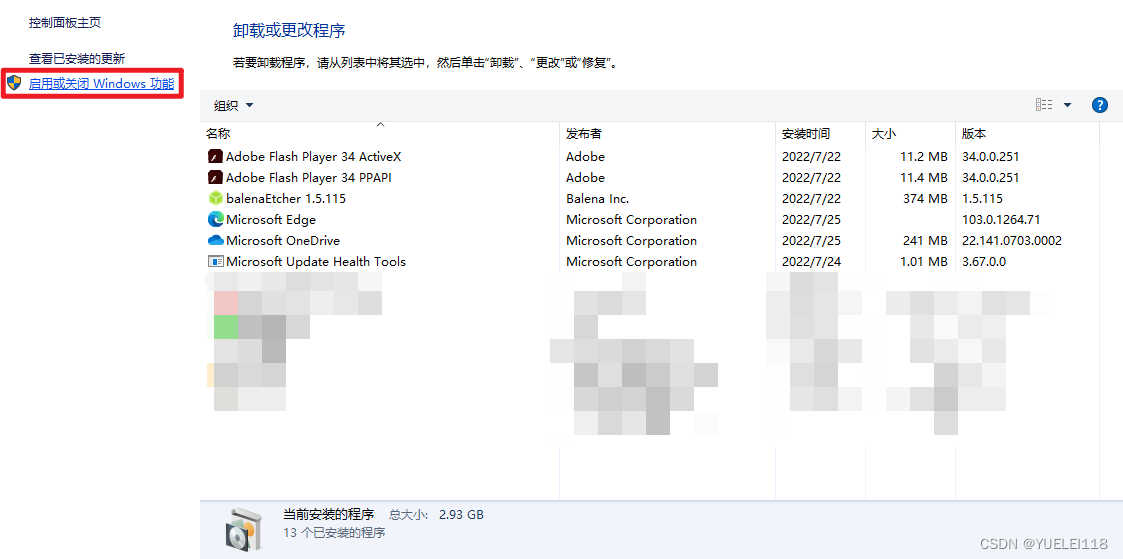Open help with the blue question mark
The image size is (1123, 559).
(1099, 105)
